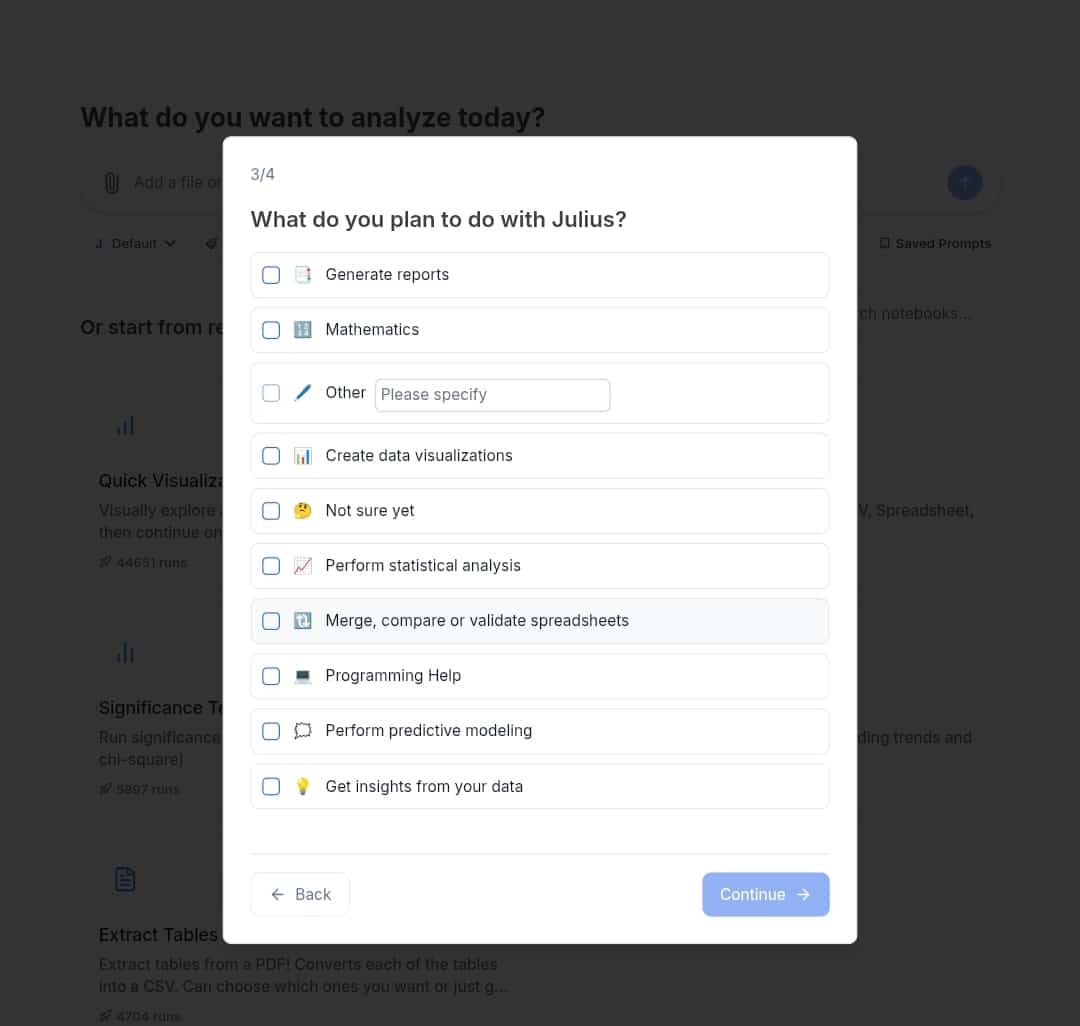This screenshot has width=1080, height=1026.
Task: Select the Other option checkbox
Action: click(x=271, y=393)
